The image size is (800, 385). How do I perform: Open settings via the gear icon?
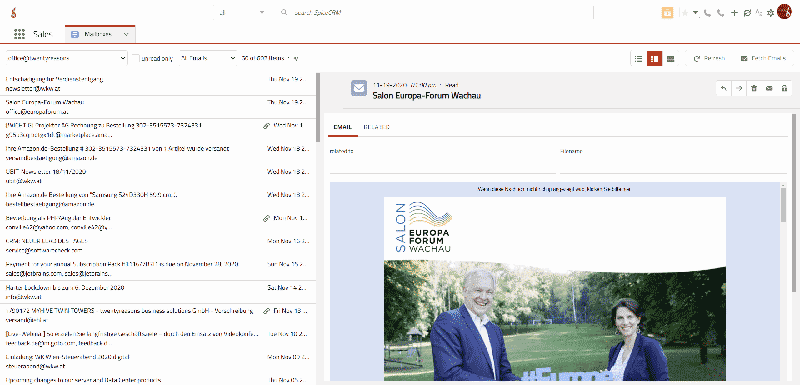(x=770, y=13)
